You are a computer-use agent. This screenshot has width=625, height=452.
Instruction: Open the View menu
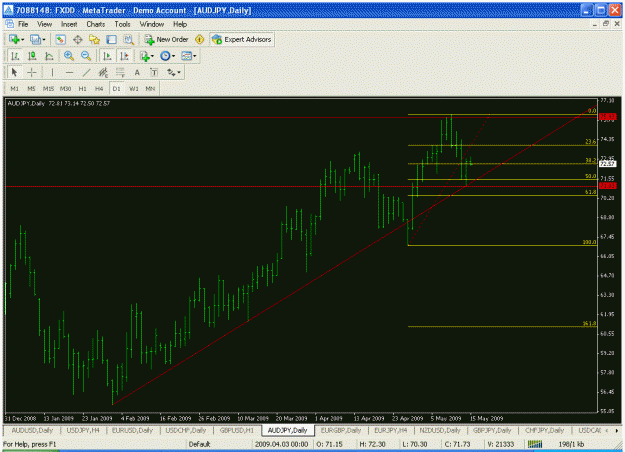pos(44,24)
